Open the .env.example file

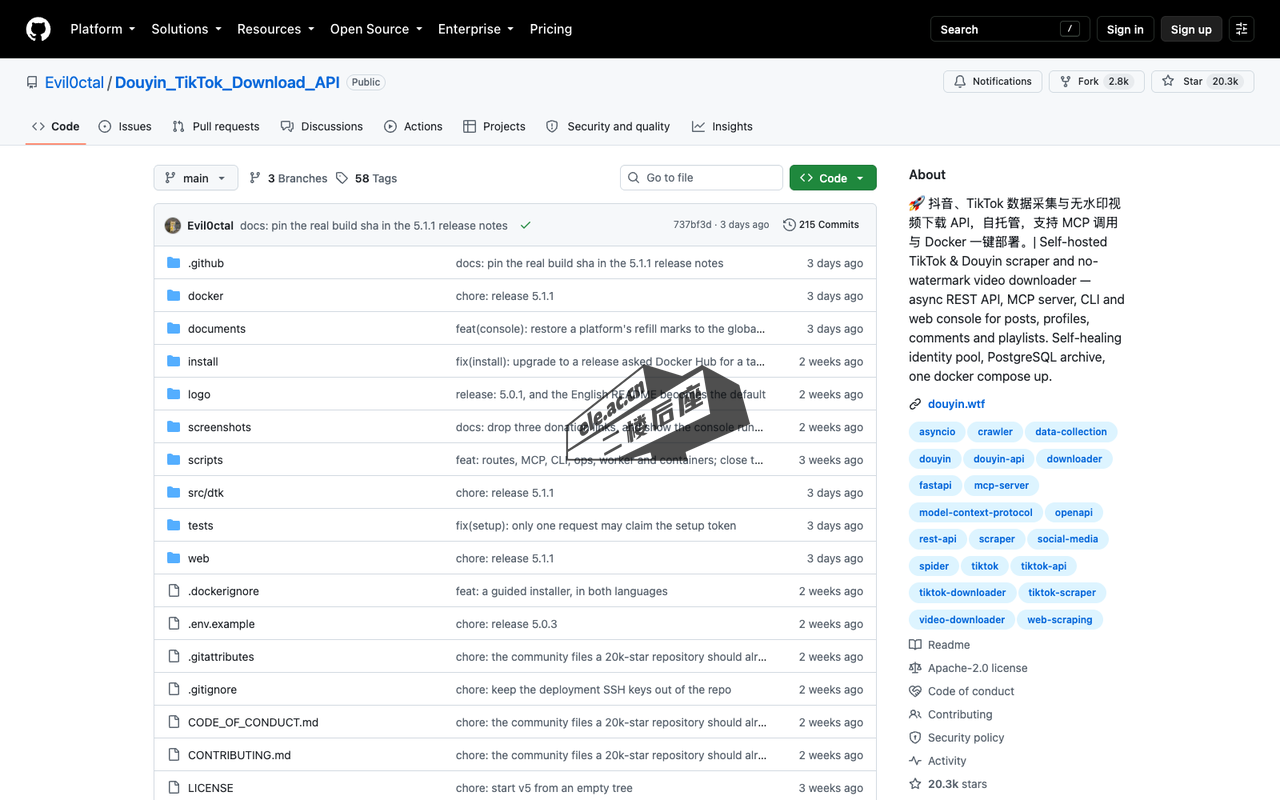(221, 624)
